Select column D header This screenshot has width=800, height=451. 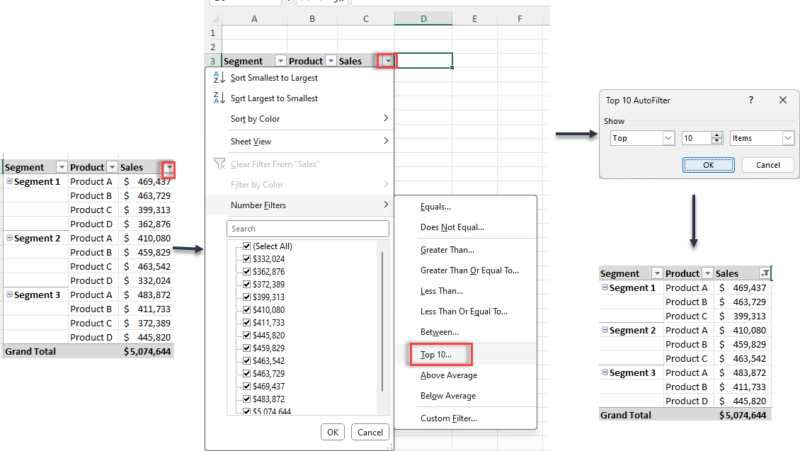[423, 19]
